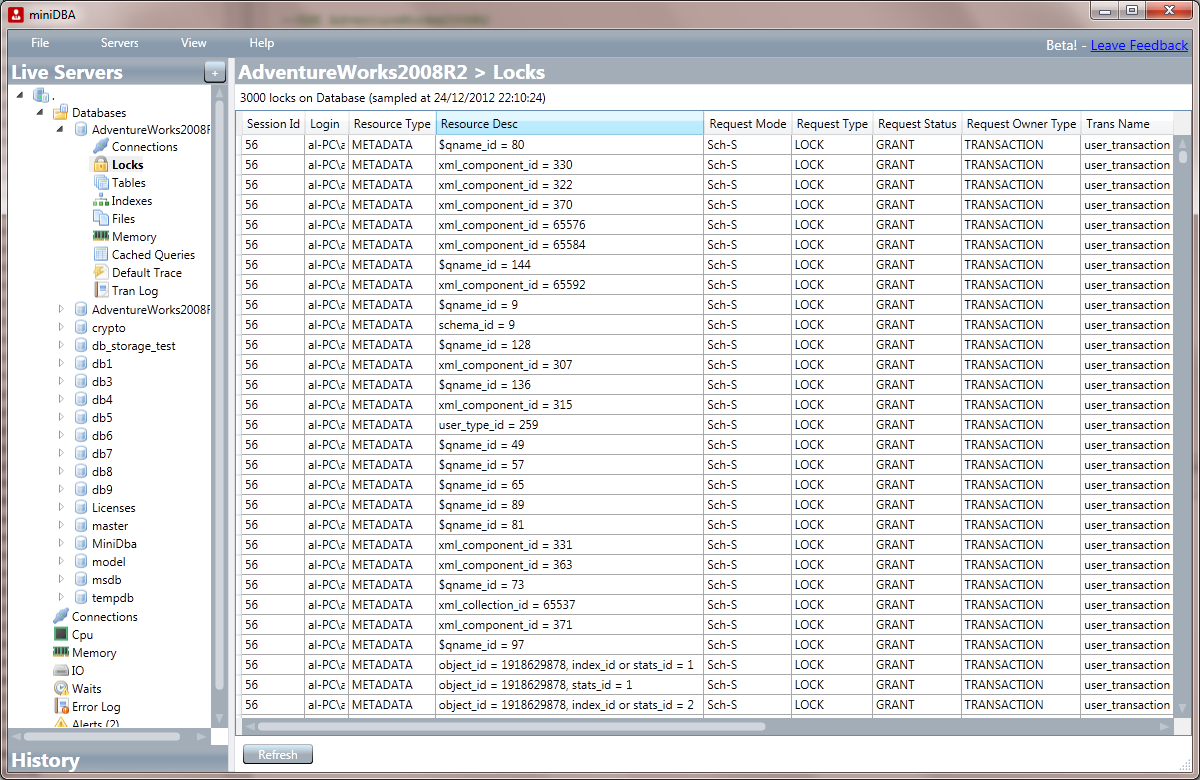This screenshot has width=1200, height=780.
Task: Click the IO disk icon
Action: (x=61, y=670)
